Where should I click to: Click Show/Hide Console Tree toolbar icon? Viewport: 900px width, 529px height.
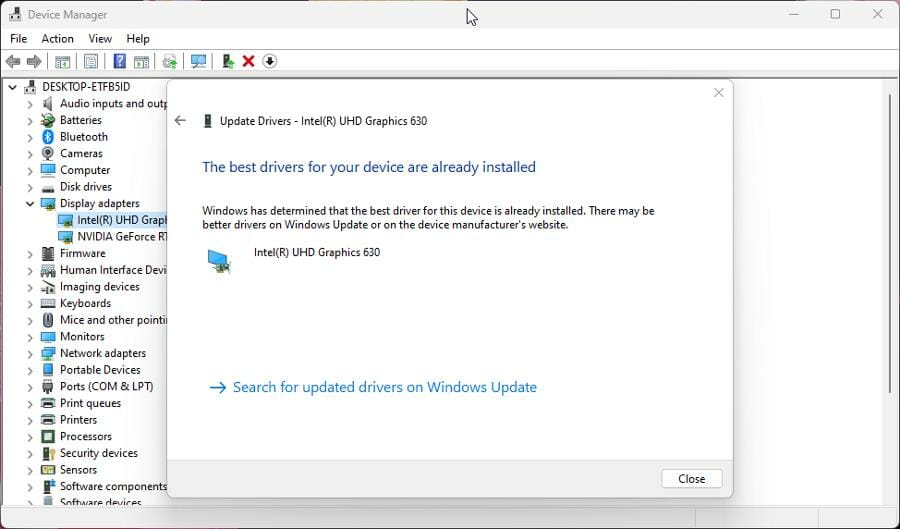click(63, 61)
